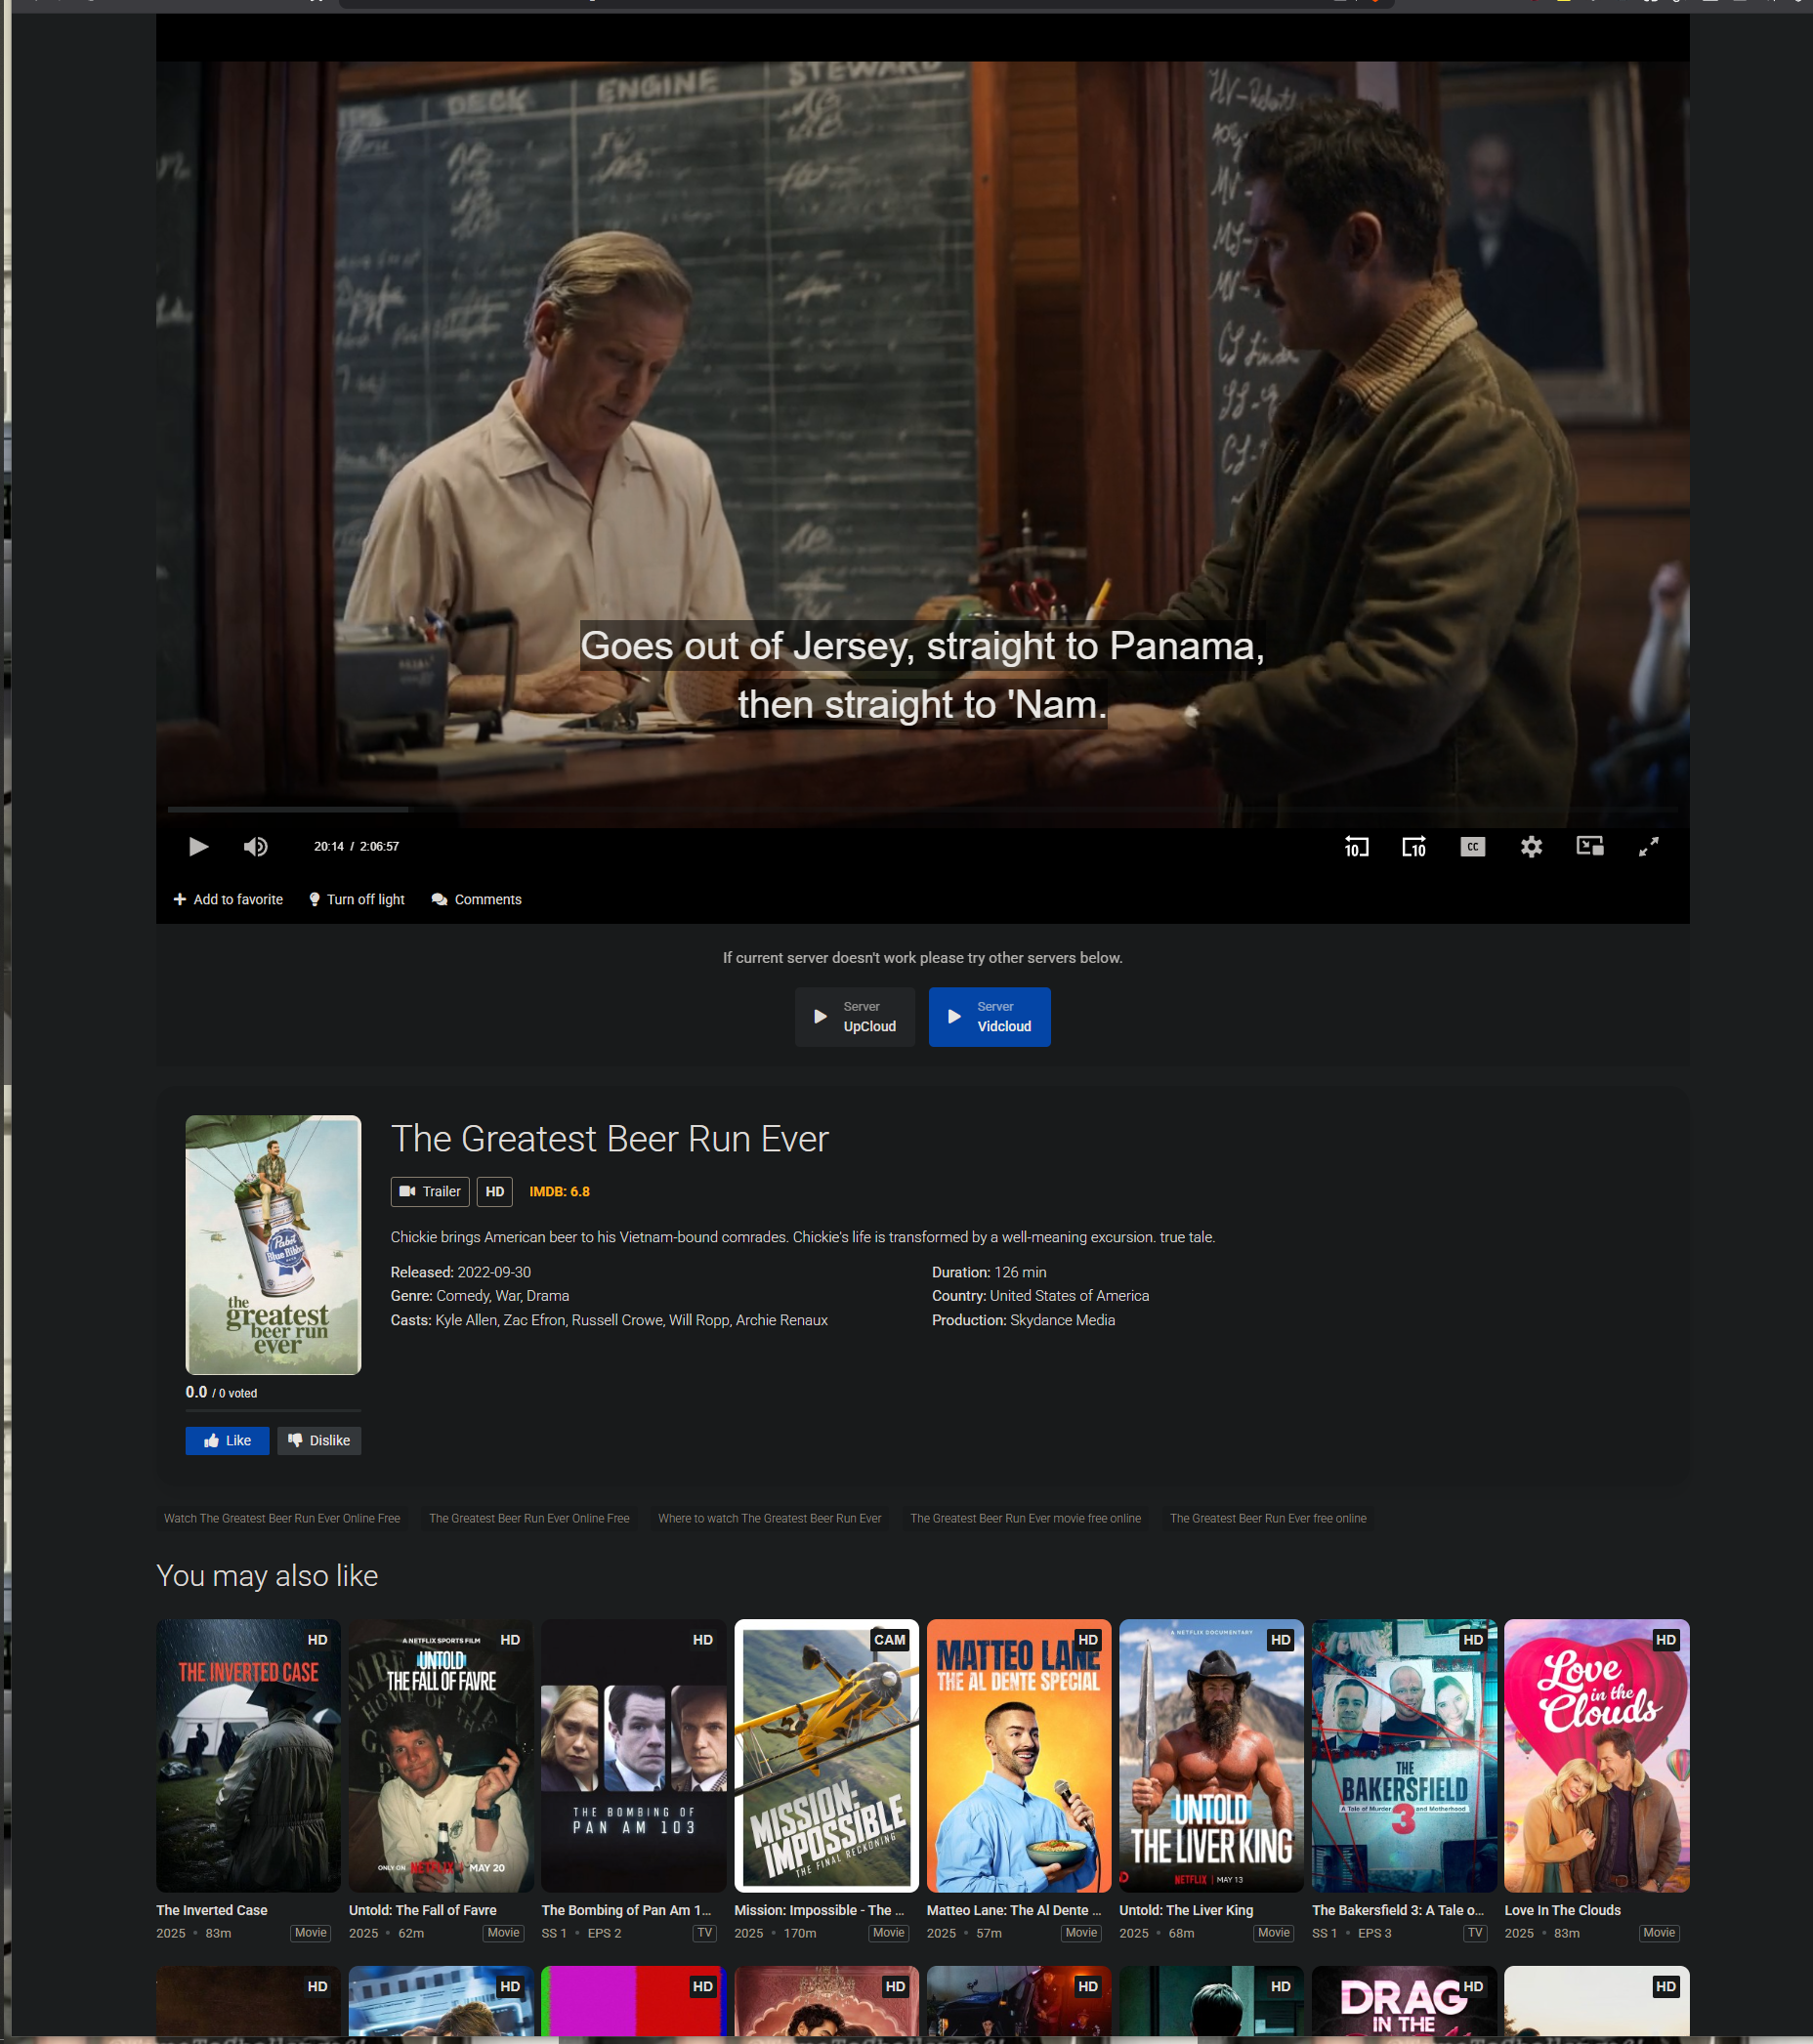Open The Inverted Case poster
The height and width of the screenshot is (2044, 1813).
coord(248,1755)
